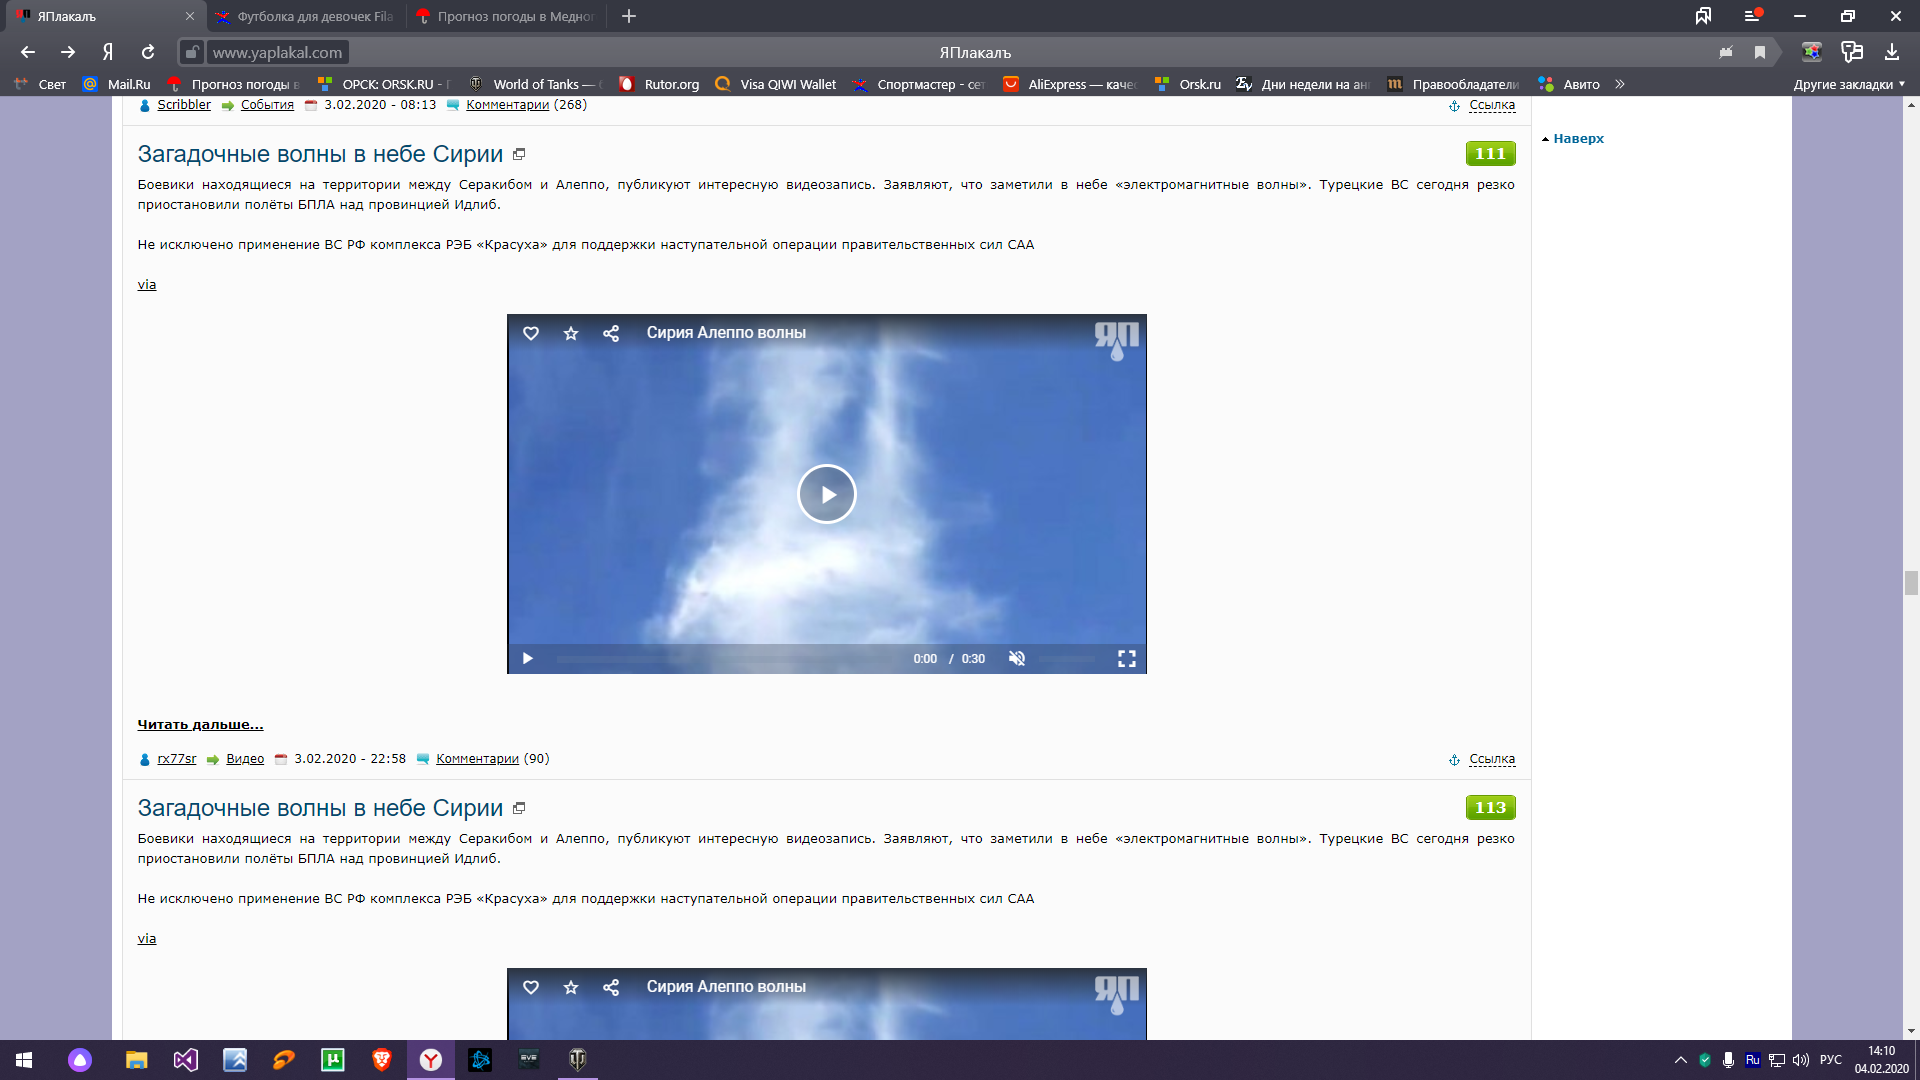
Task: Click the green 113 rating badge
Action: click(1490, 807)
